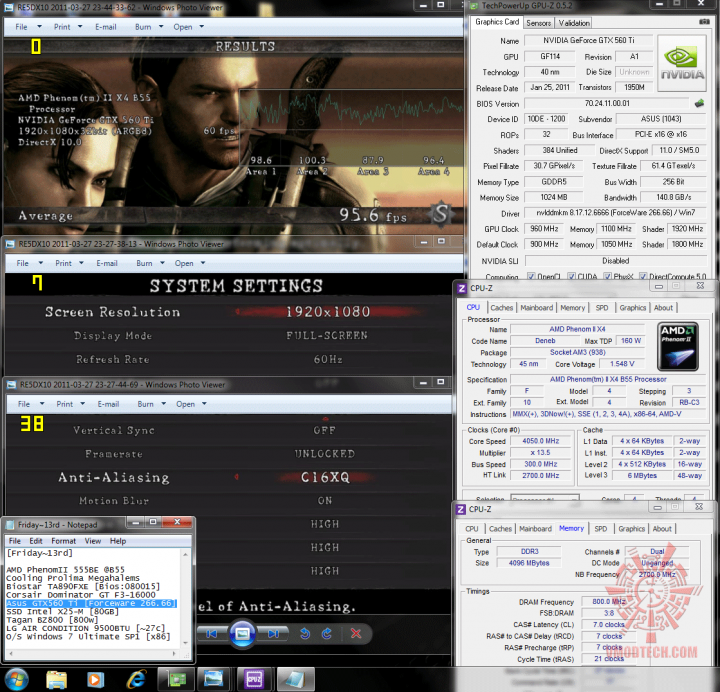Select SPD tab in lower CPU-Z window
Image resolution: width=720 pixels, height=692 pixels.
[600, 529]
